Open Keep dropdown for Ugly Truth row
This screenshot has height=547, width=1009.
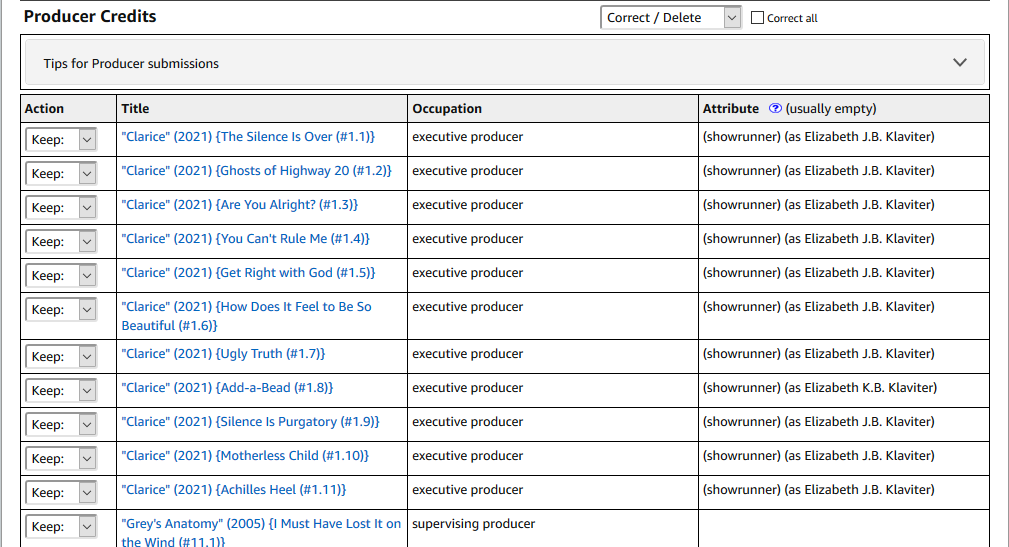pyautogui.click(x=61, y=356)
